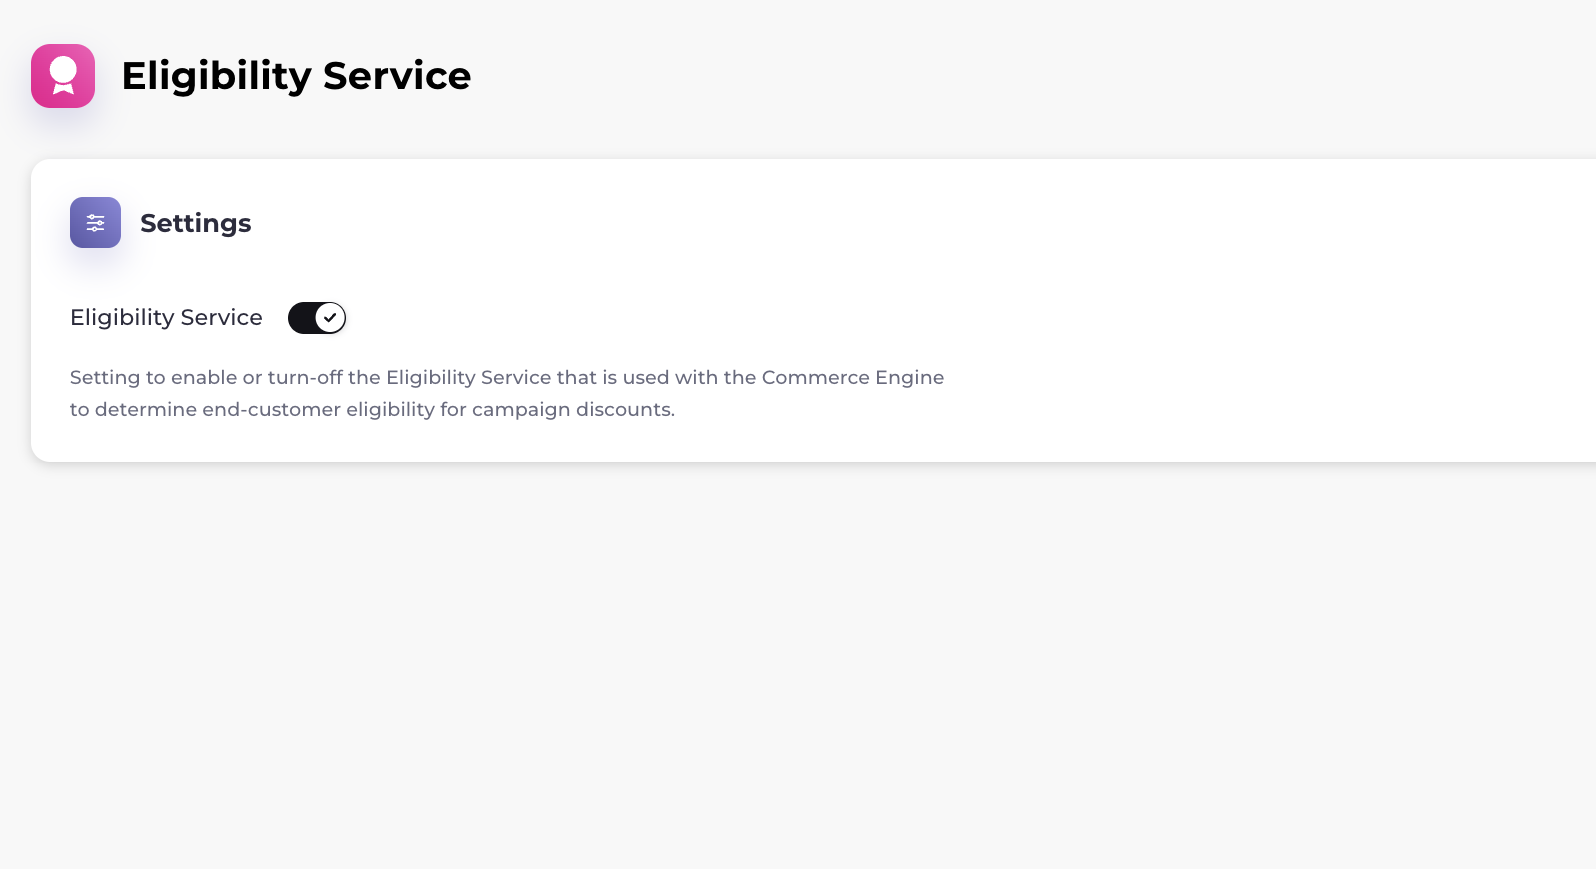Click the 'Eligibility Service' page title

296,76
